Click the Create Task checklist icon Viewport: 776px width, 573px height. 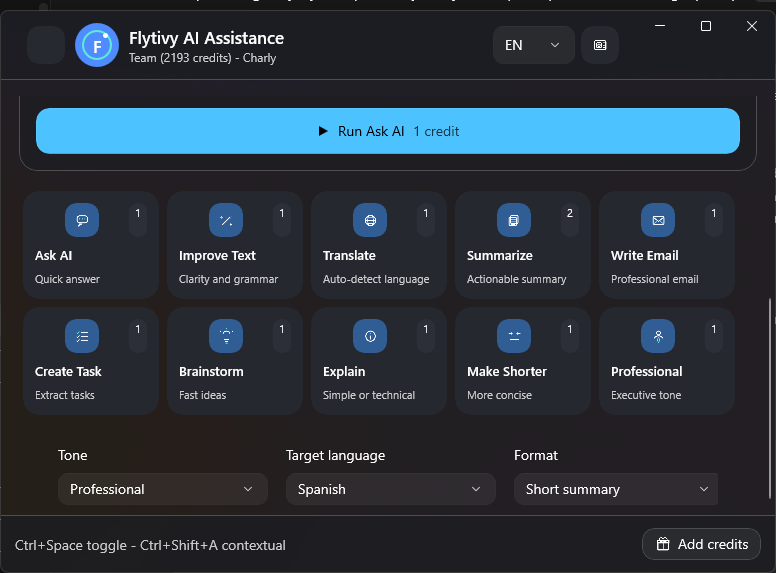82,336
